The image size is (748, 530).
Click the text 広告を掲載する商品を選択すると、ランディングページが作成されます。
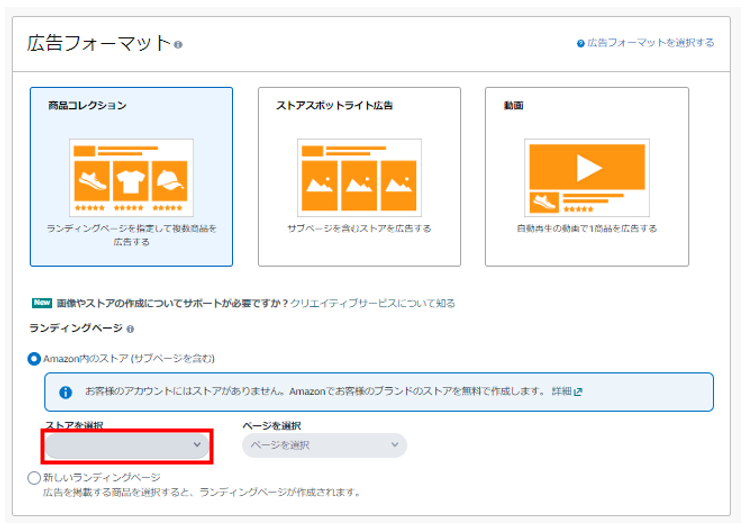tap(202, 492)
